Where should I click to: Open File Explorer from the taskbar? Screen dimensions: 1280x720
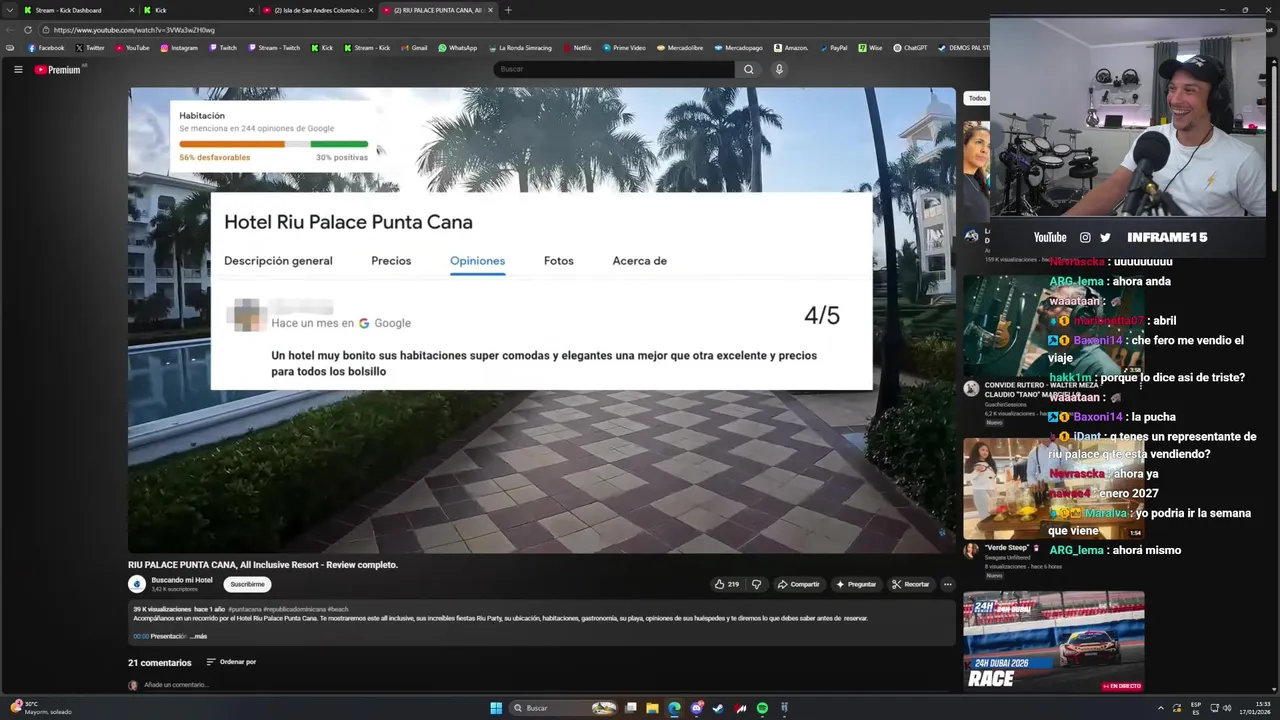pos(652,708)
